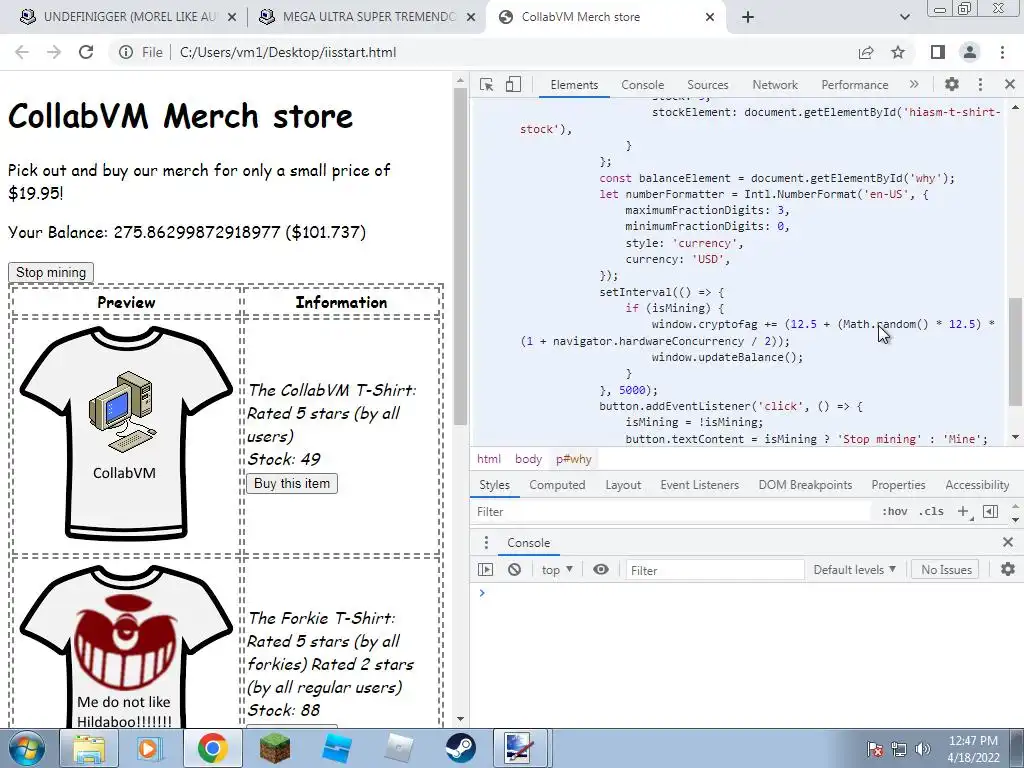The height and width of the screenshot is (768, 1024).
Task: Open Steam from the taskbar
Action: [460, 748]
